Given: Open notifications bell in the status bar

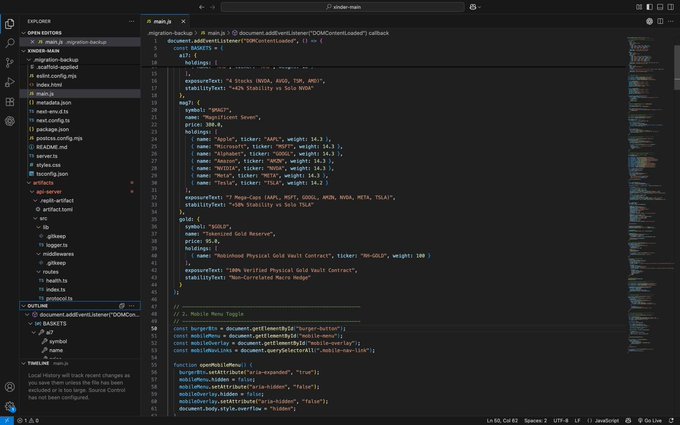Looking at the screenshot, I should [x=671, y=421].
